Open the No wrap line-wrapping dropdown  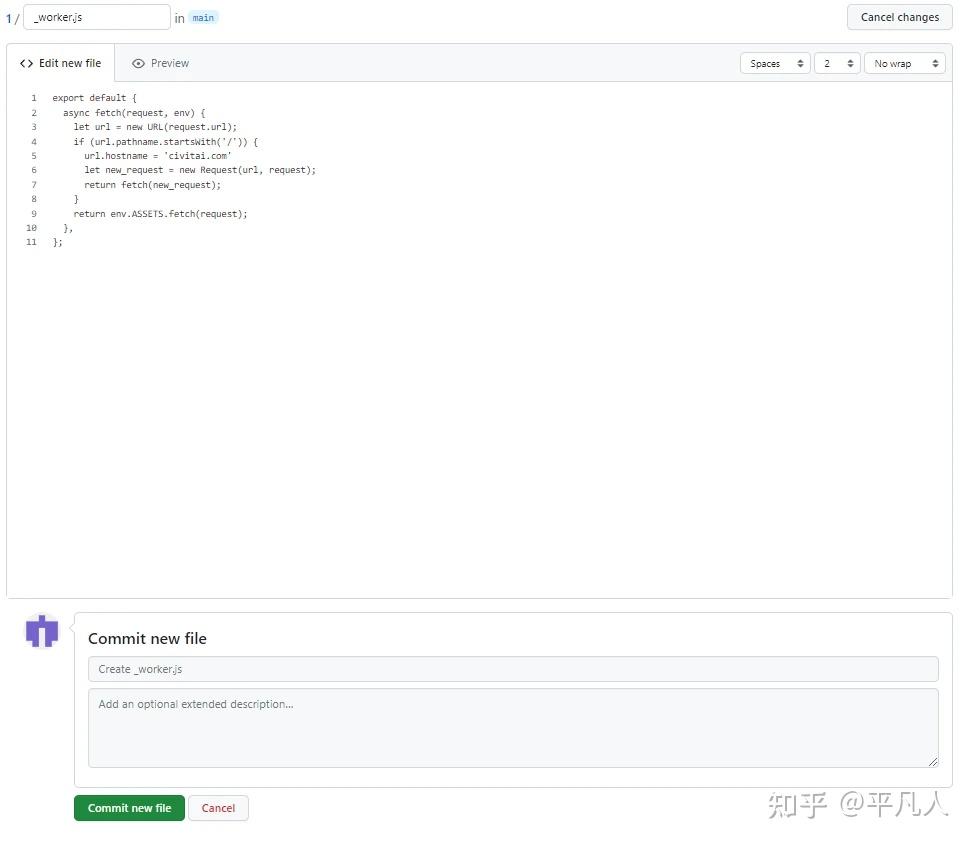pos(903,63)
